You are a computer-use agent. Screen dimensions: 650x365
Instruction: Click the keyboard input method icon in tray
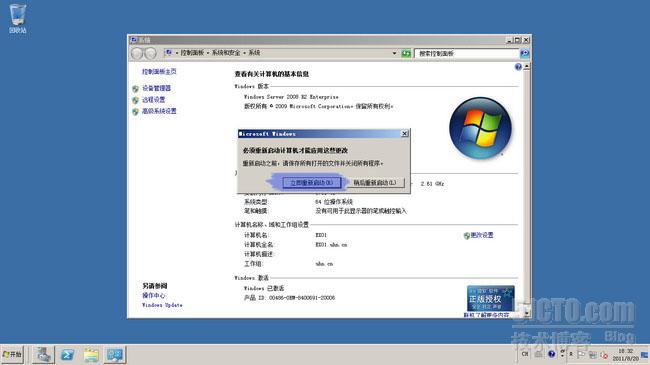coord(538,354)
